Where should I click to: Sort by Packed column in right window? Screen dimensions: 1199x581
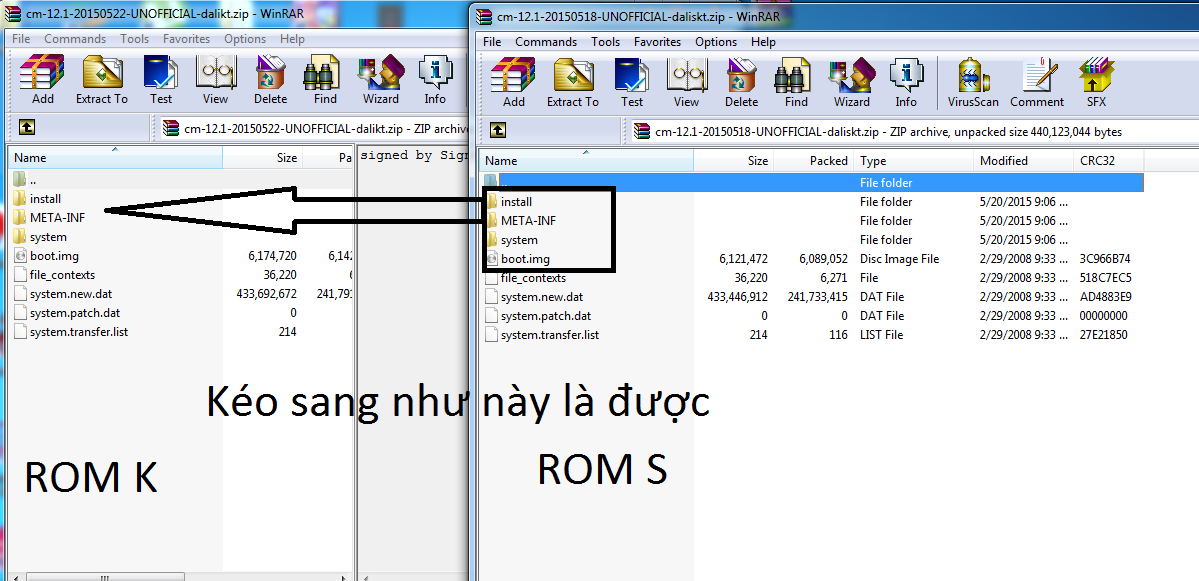(814, 161)
